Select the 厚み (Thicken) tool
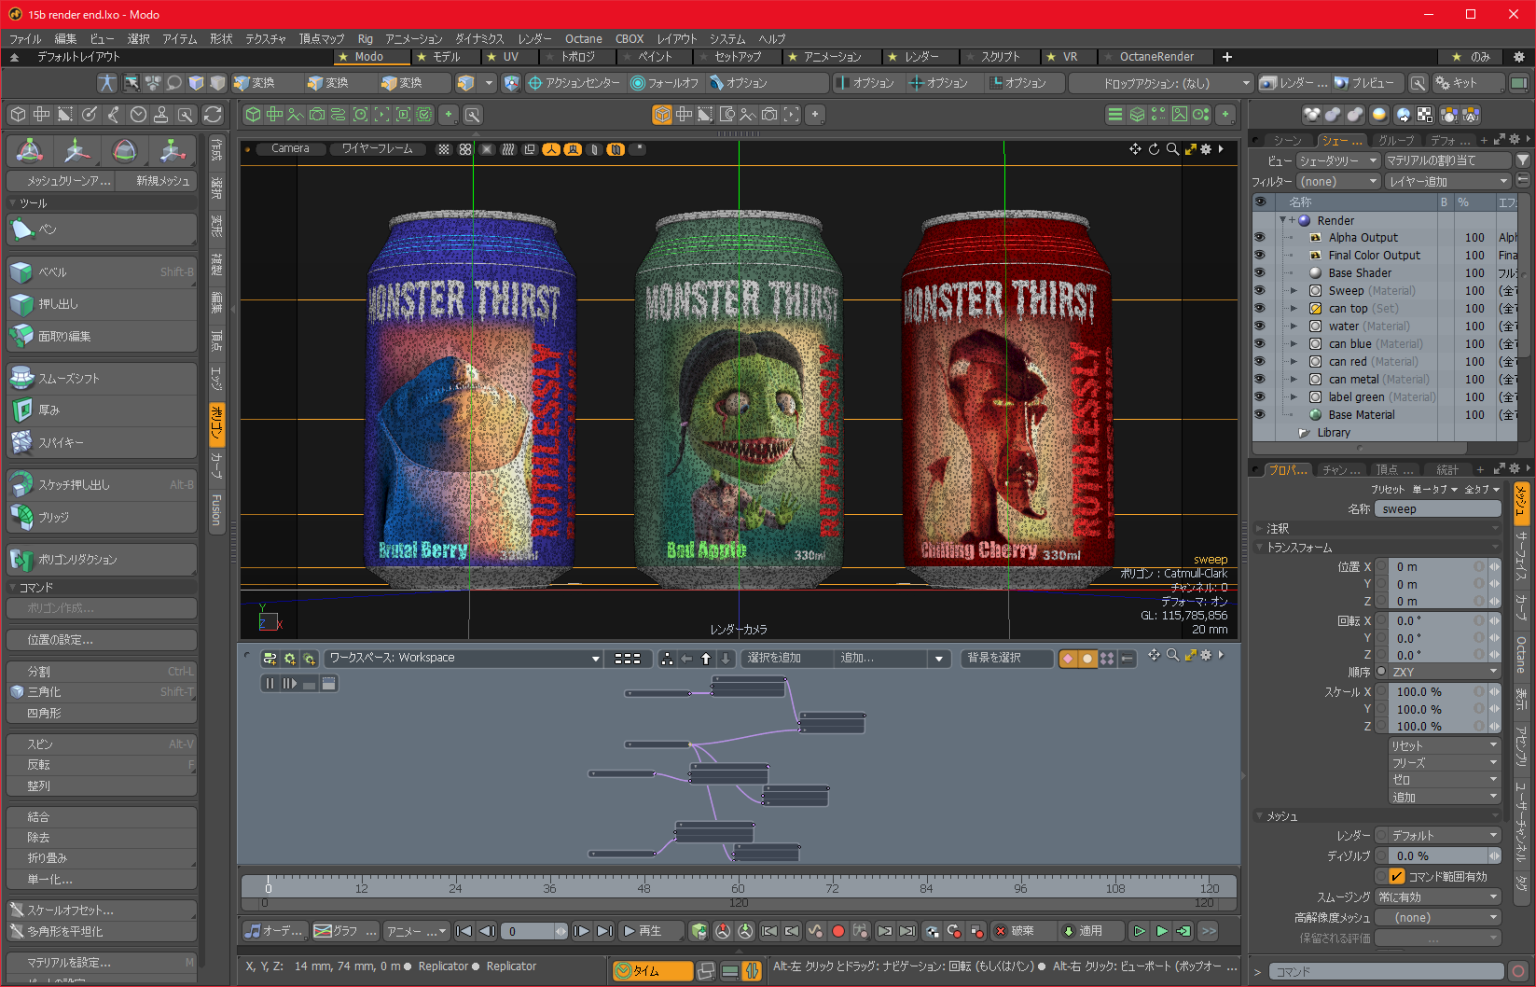 (x=100, y=409)
